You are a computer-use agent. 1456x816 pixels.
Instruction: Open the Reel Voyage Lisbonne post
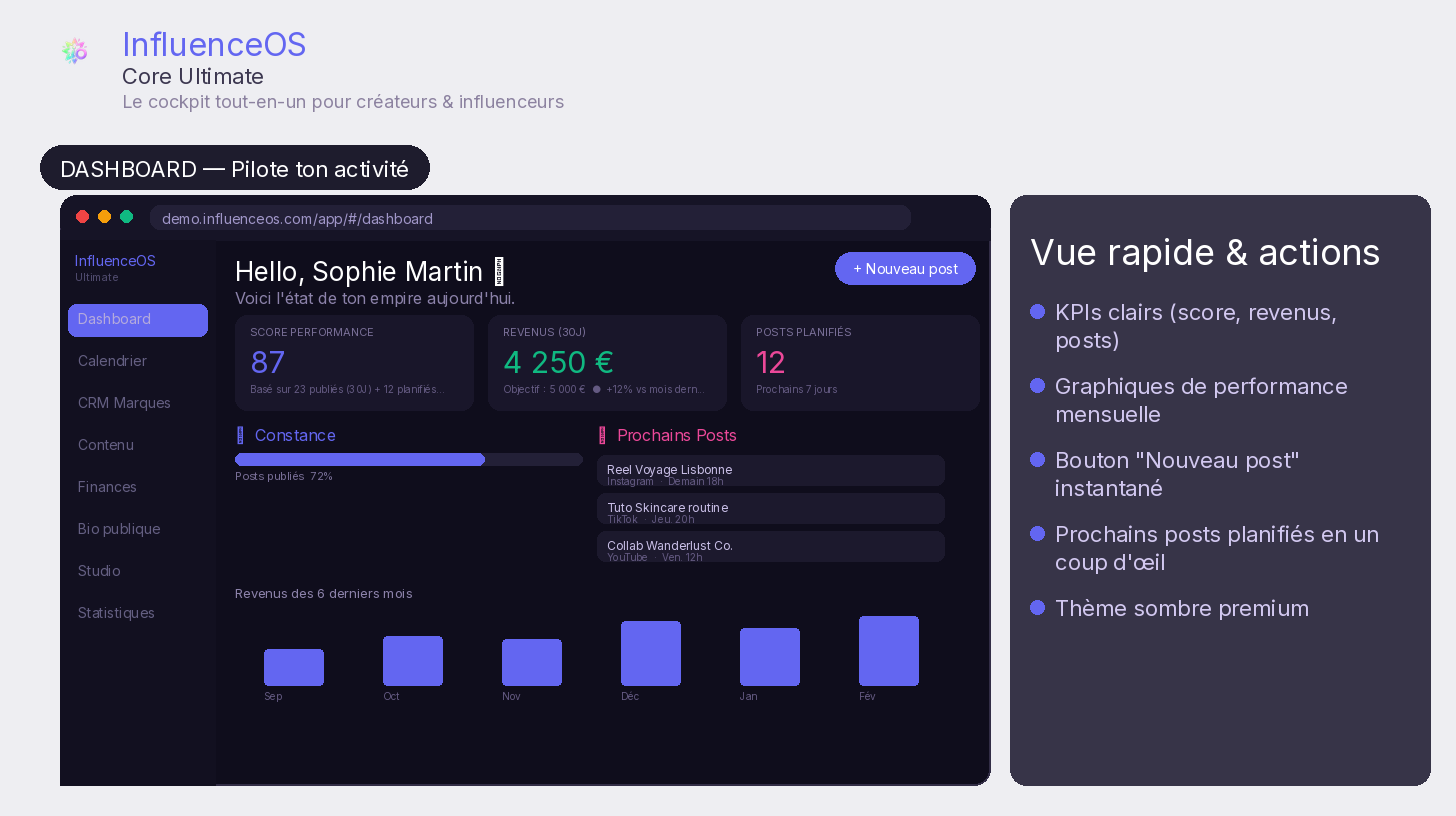(770, 471)
